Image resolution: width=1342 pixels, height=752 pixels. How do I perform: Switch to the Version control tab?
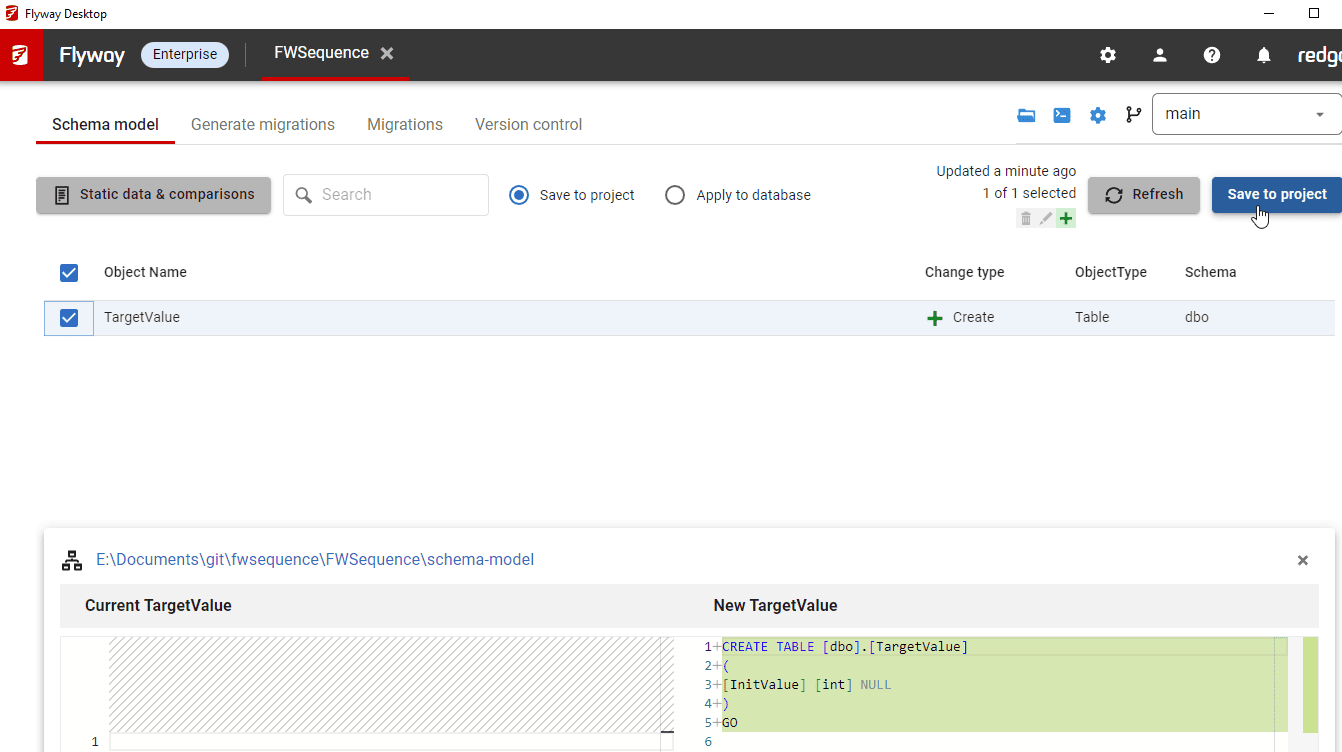coord(528,124)
